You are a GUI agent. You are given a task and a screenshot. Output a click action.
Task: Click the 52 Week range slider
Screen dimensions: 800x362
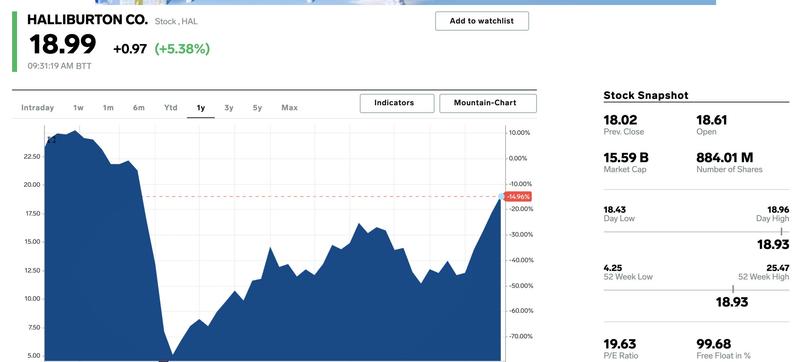pyautogui.click(x=696, y=290)
